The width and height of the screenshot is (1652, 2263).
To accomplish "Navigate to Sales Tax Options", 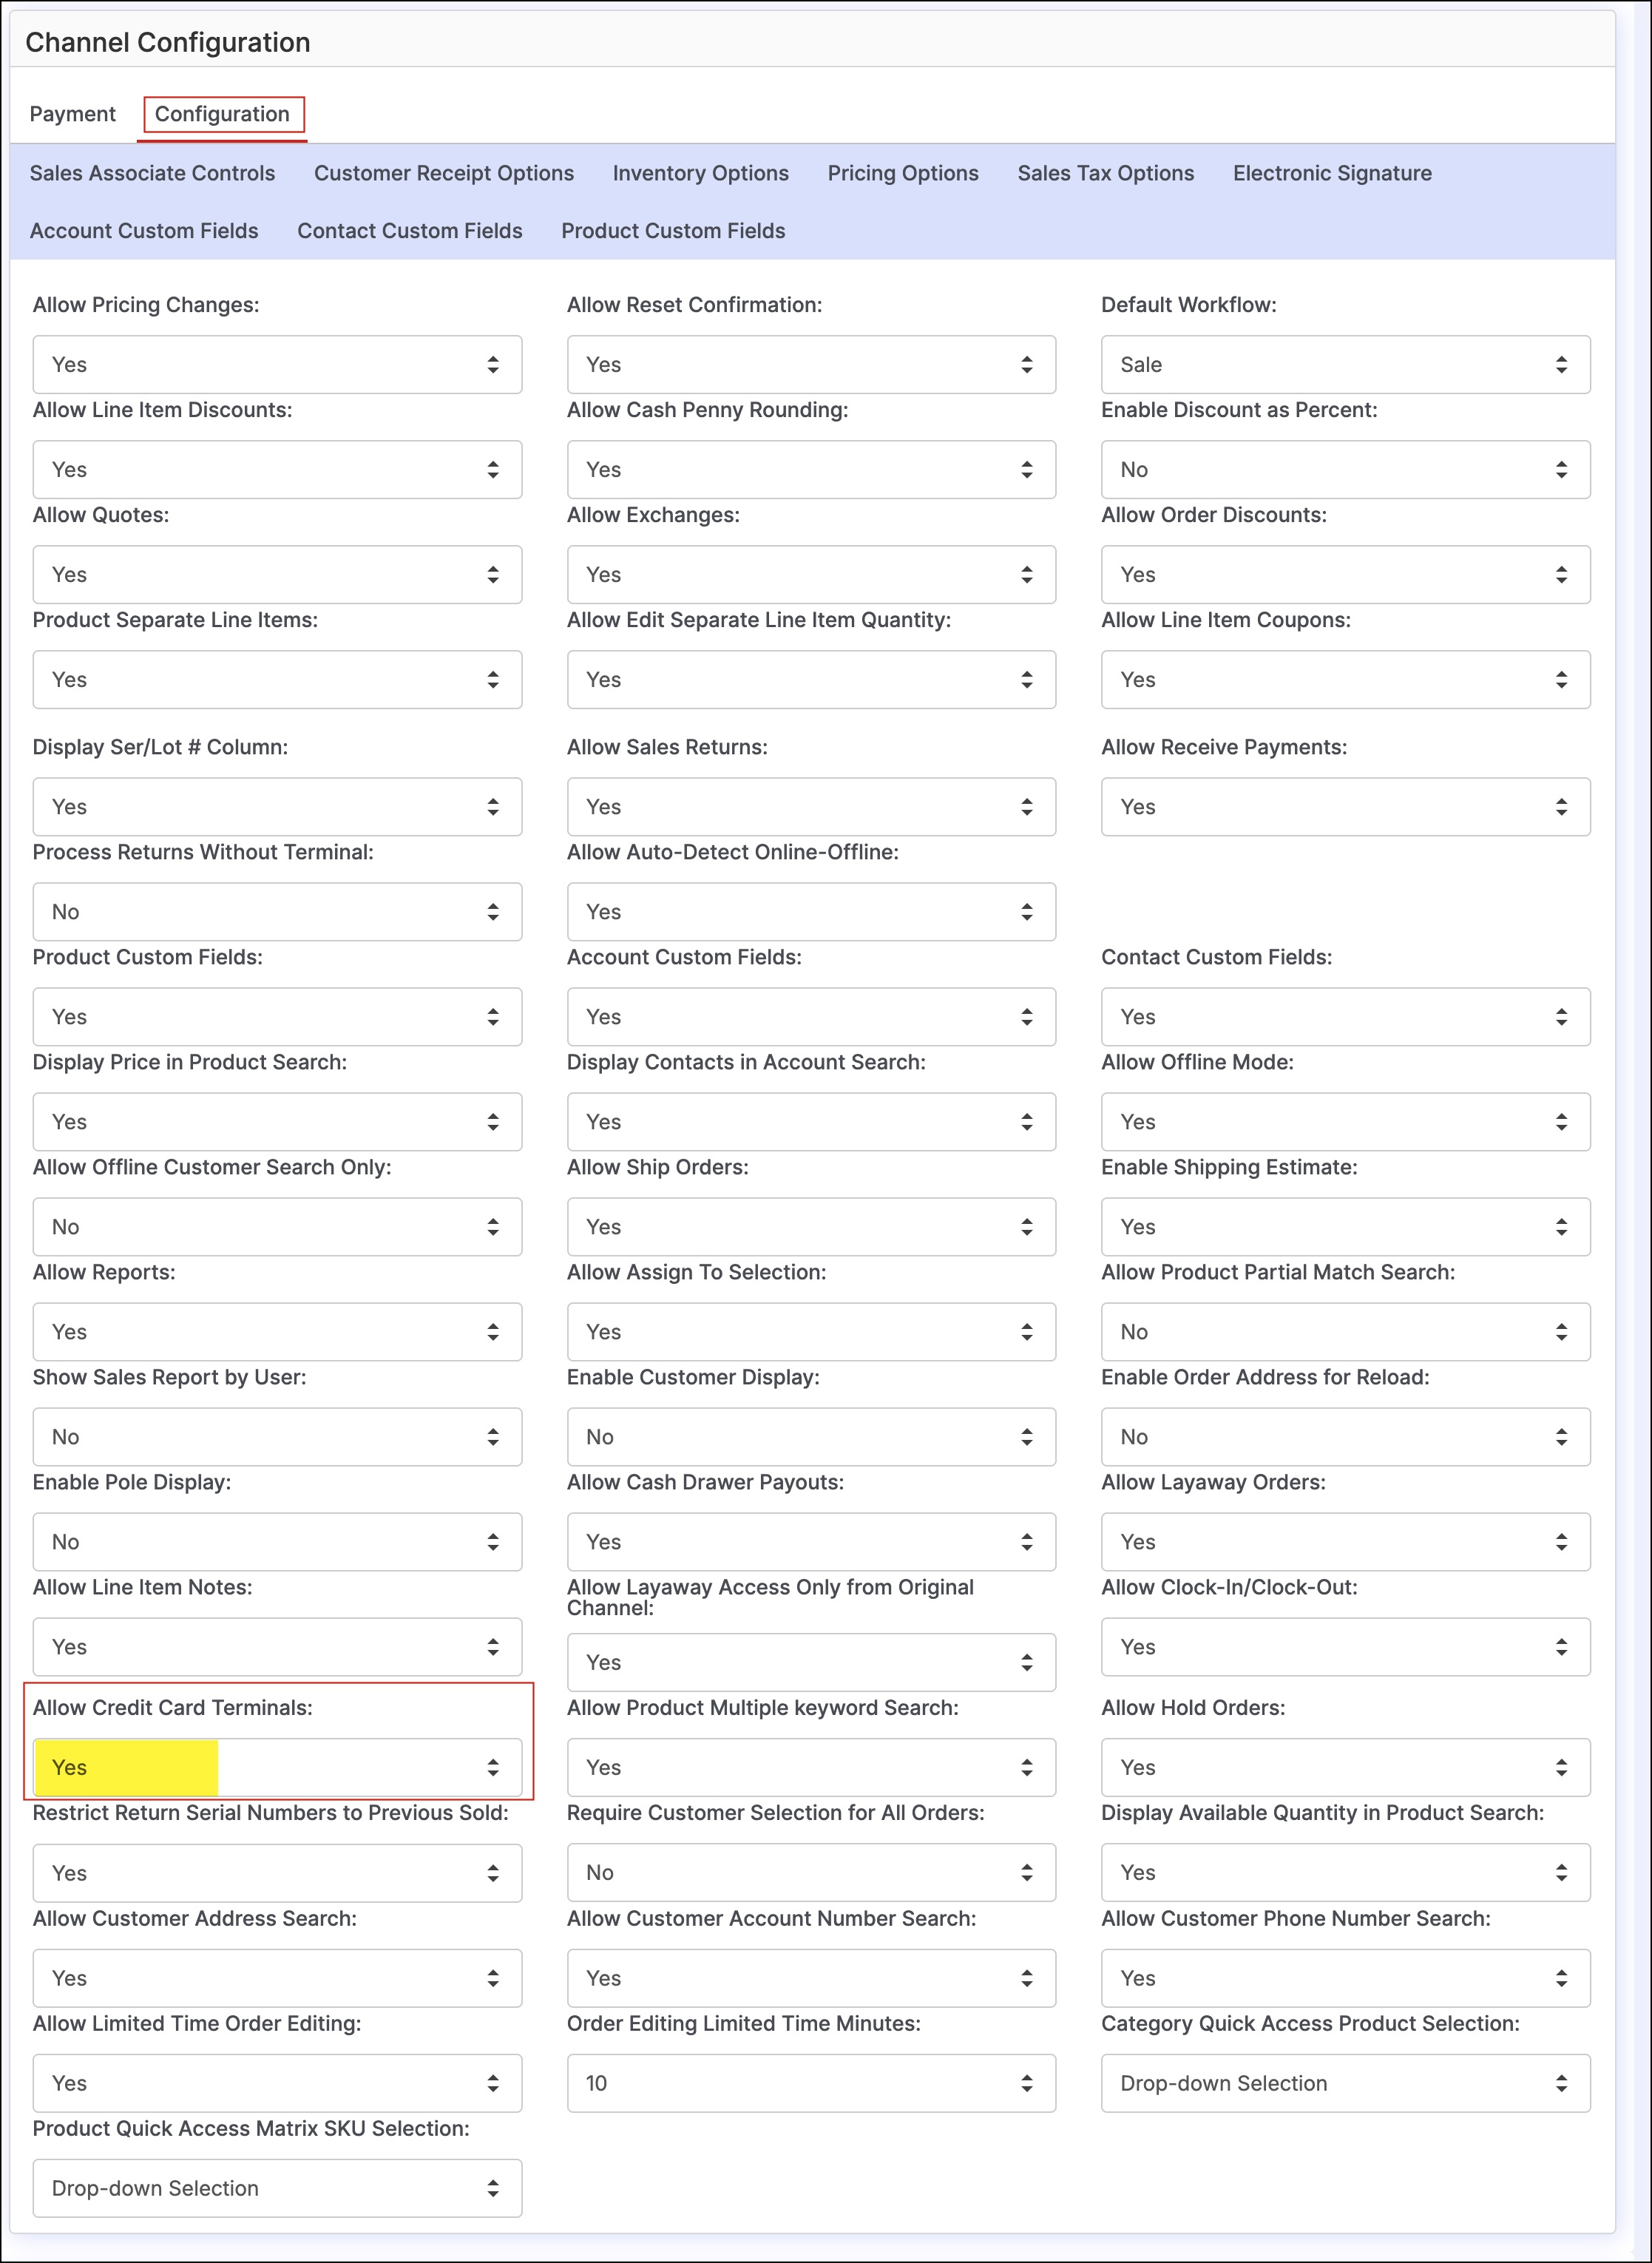I will 1105,173.
